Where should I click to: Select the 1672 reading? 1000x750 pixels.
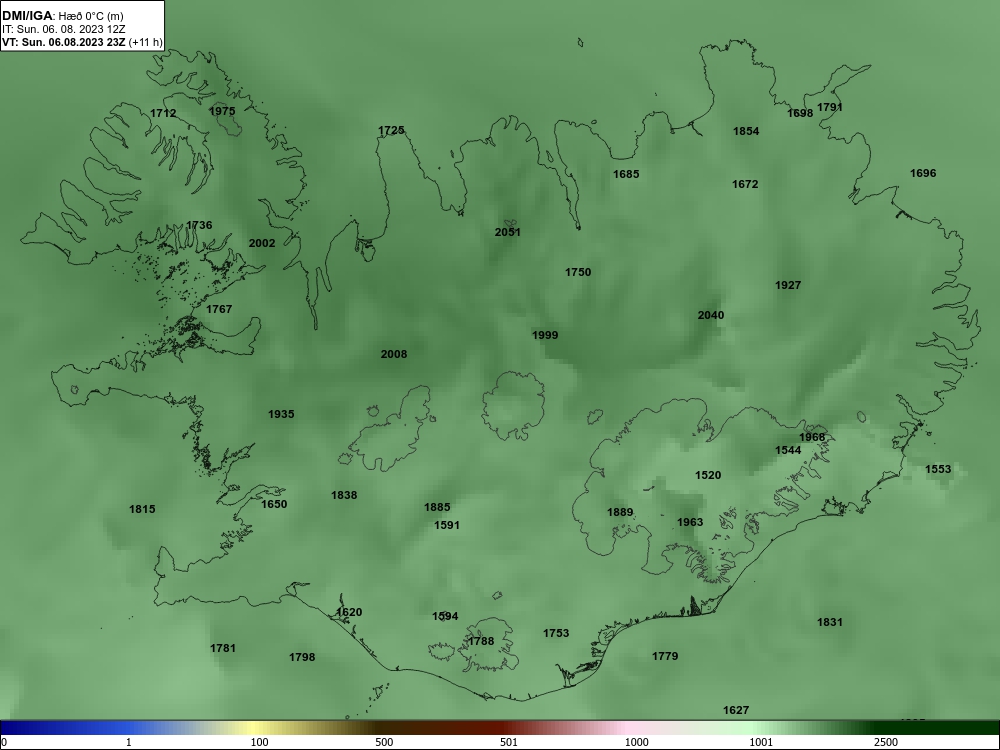click(745, 184)
